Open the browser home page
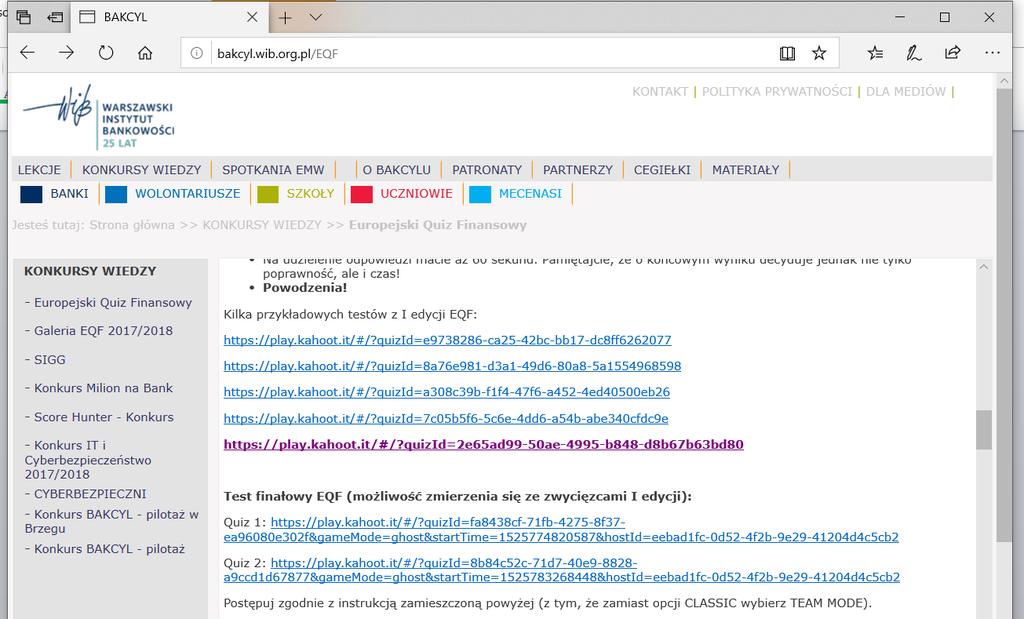Viewport: 1024px width, 619px height. (145, 53)
